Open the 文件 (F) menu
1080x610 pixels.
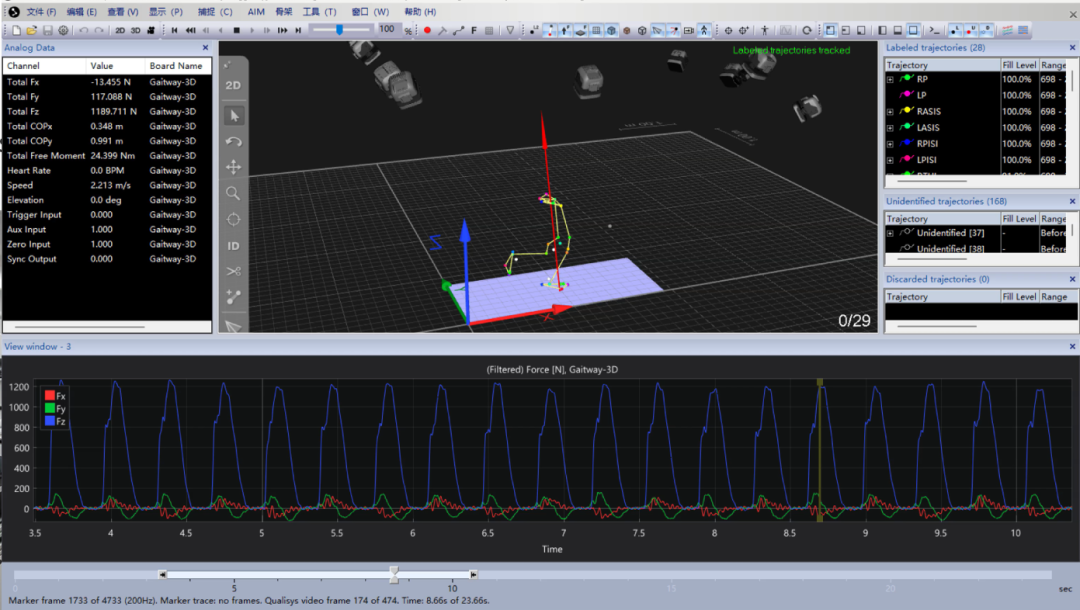[x=41, y=12]
